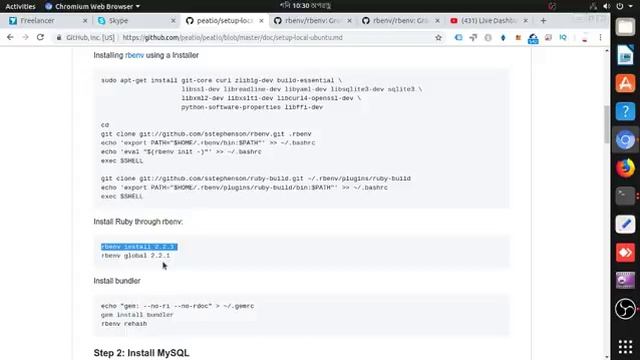Screen dimensions: 640x360
Task: Open Activities overview
Action: click(20, 7)
